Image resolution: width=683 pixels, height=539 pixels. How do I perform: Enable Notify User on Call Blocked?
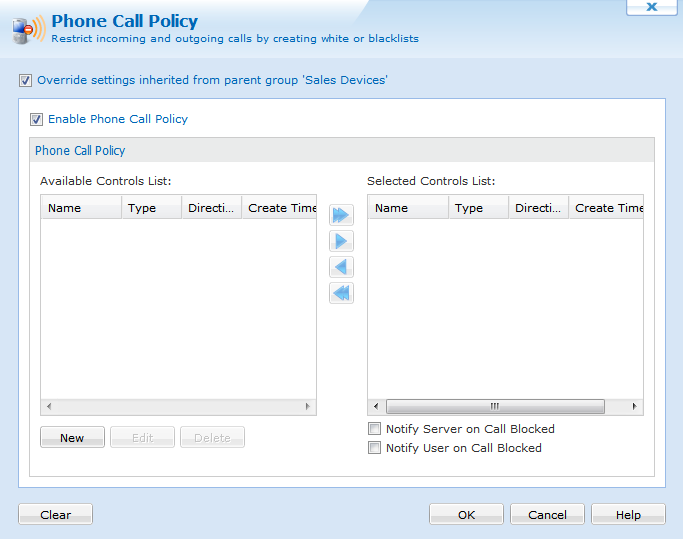tap(374, 448)
